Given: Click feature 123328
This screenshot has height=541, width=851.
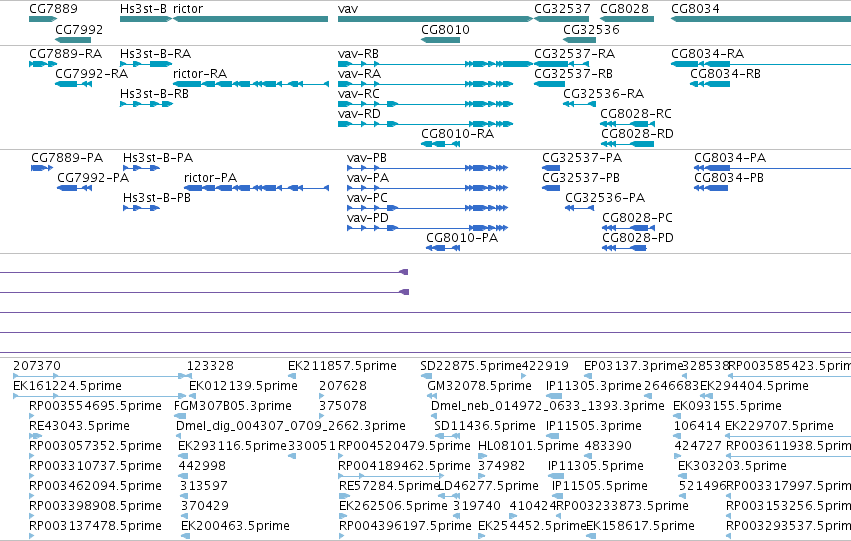Looking at the screenshot, I should click(210, 366).
